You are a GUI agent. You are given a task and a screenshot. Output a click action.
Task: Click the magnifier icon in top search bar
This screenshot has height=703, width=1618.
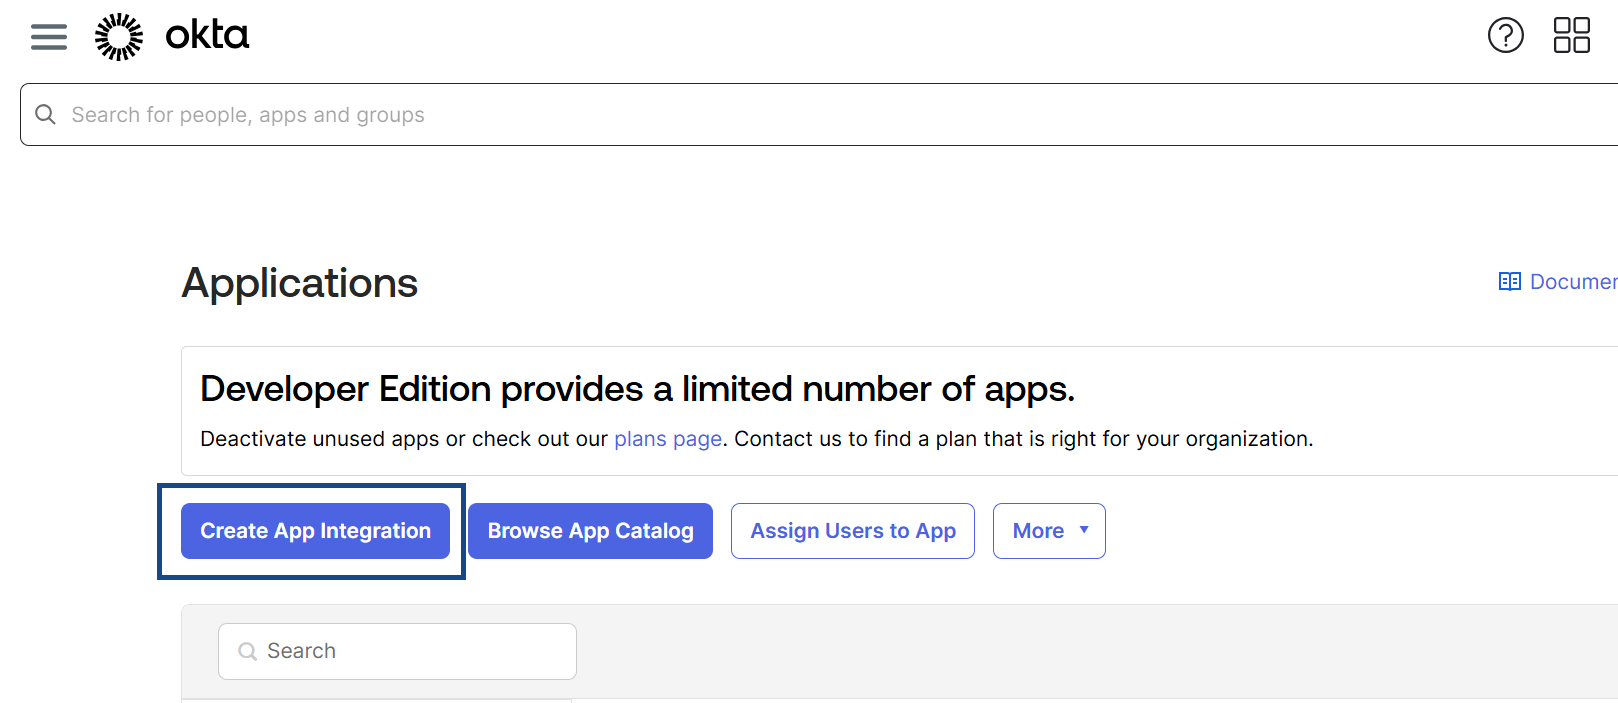coord(45,115)
